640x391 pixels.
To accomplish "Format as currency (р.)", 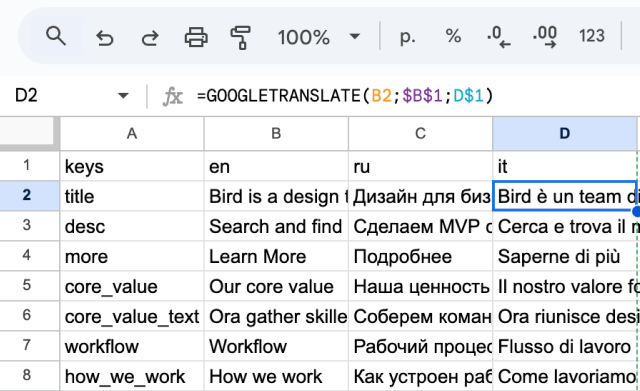I will pyautogui.click(x=407, y=37).
